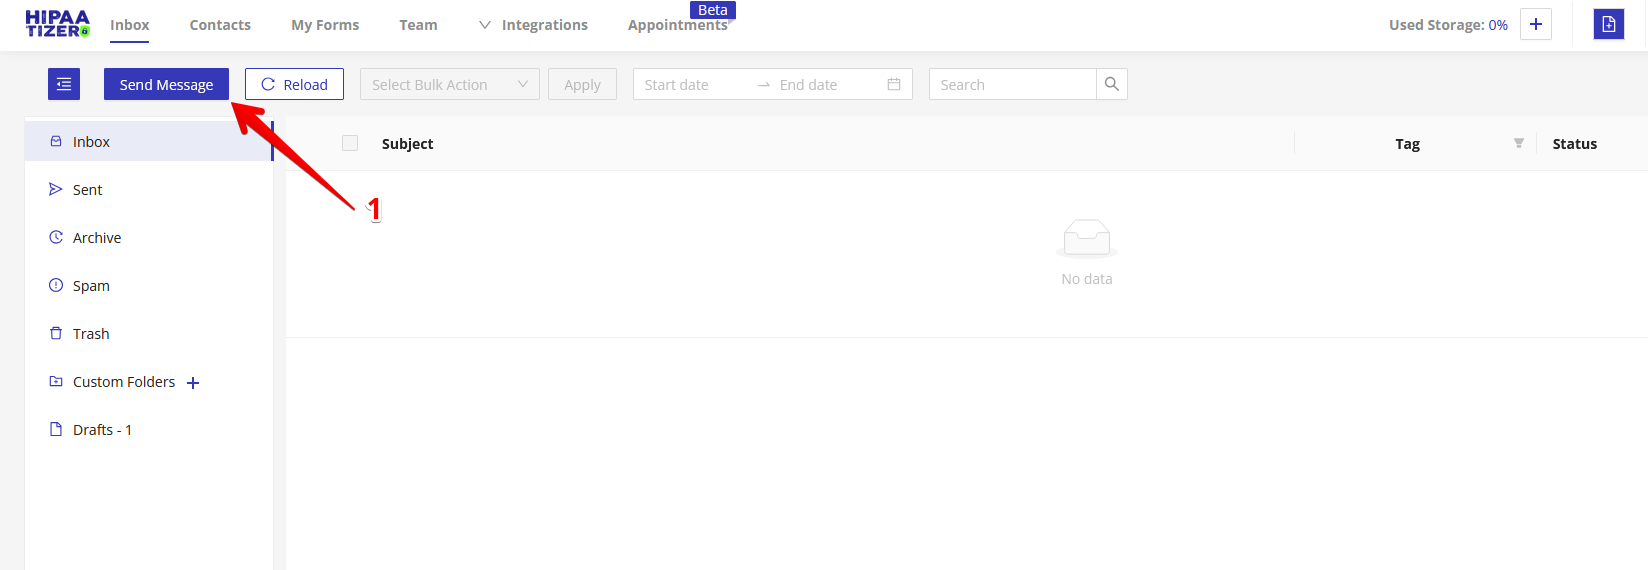
Task: Click the add storage plus icon
Action: [1535, 24]
